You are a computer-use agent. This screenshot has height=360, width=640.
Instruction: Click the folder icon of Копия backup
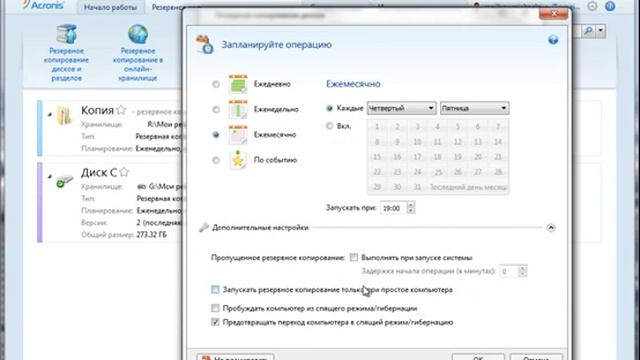coord(64,116)
